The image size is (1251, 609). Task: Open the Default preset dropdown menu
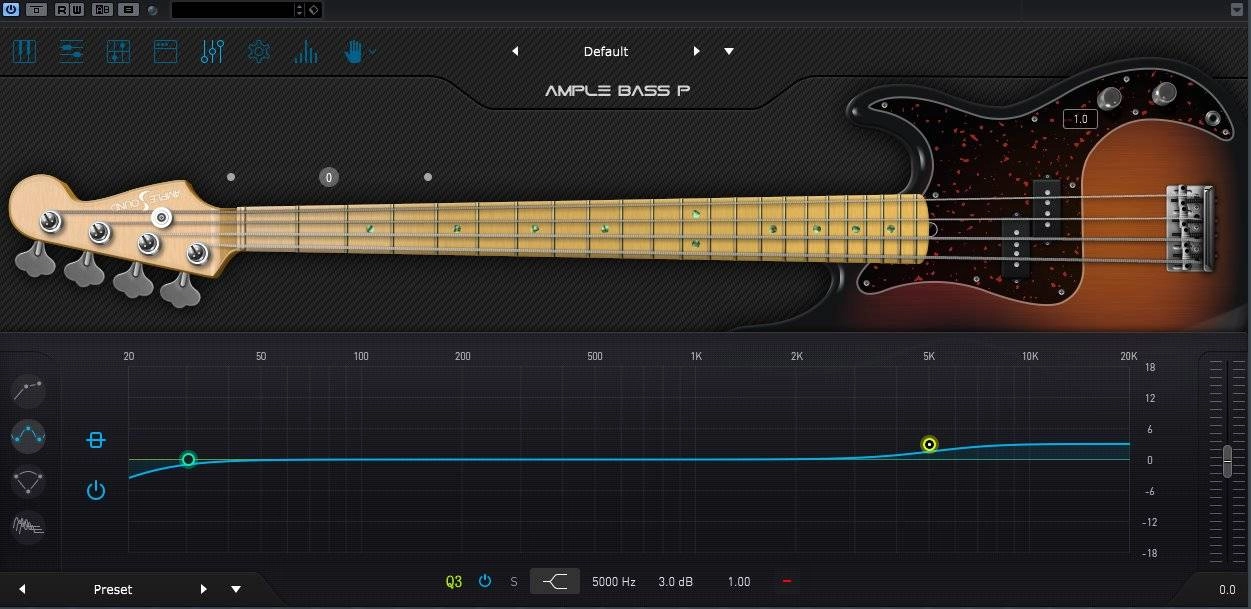(729, 51)
